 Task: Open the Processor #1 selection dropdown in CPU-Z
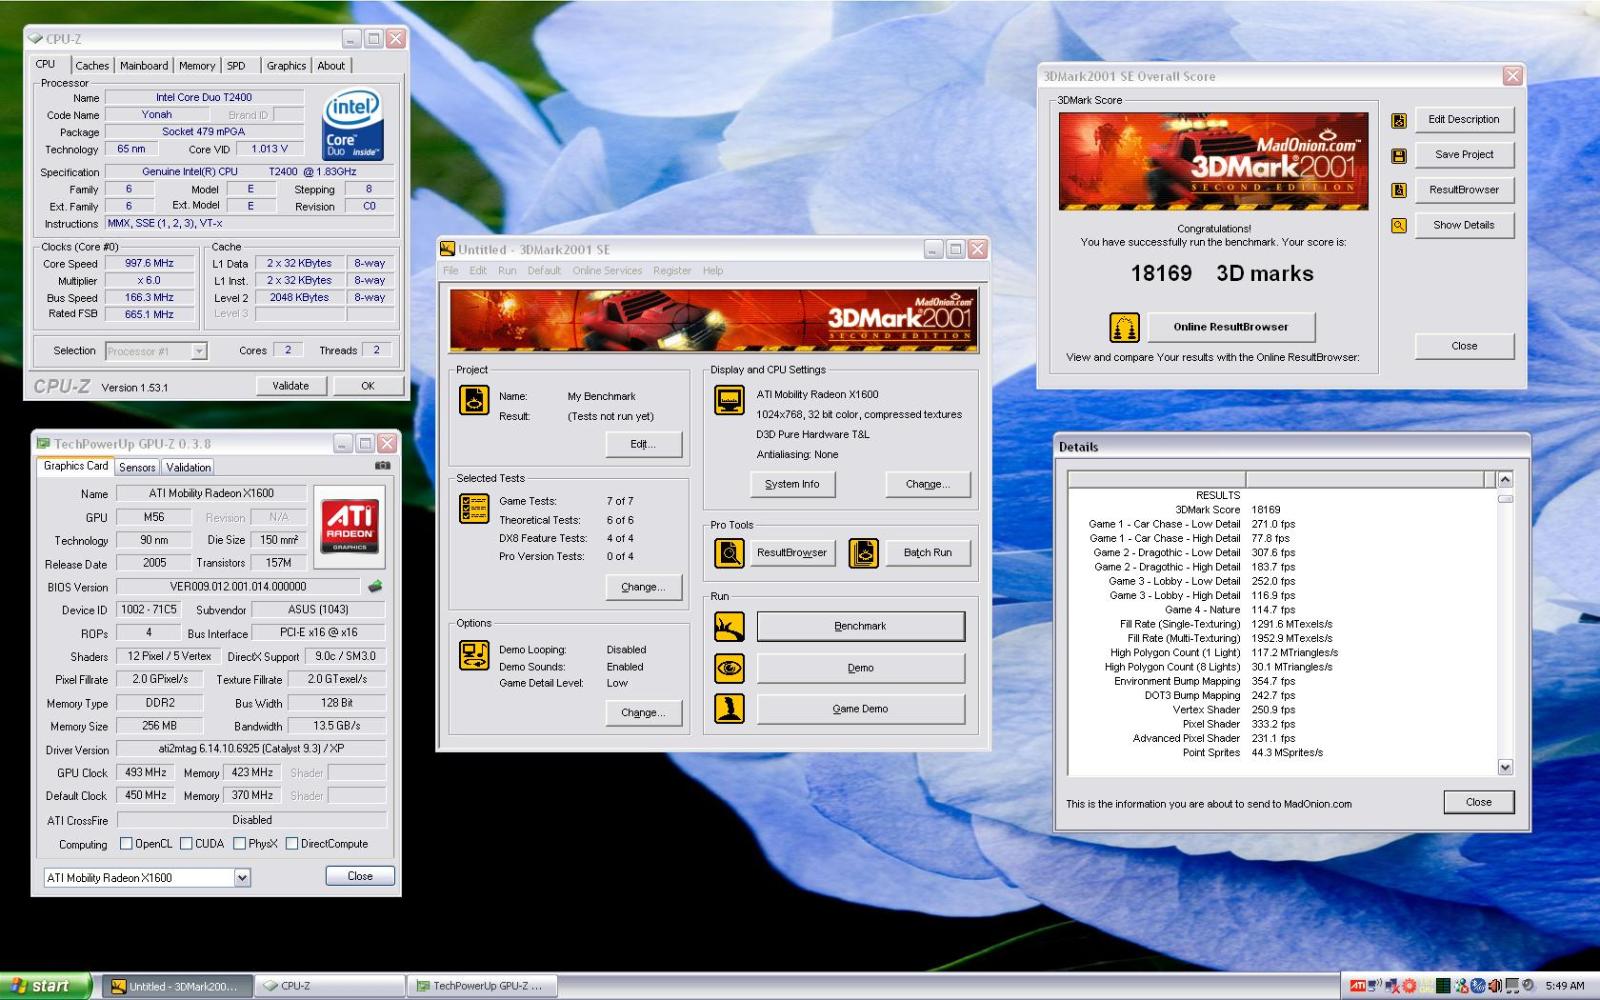(199, 351)
